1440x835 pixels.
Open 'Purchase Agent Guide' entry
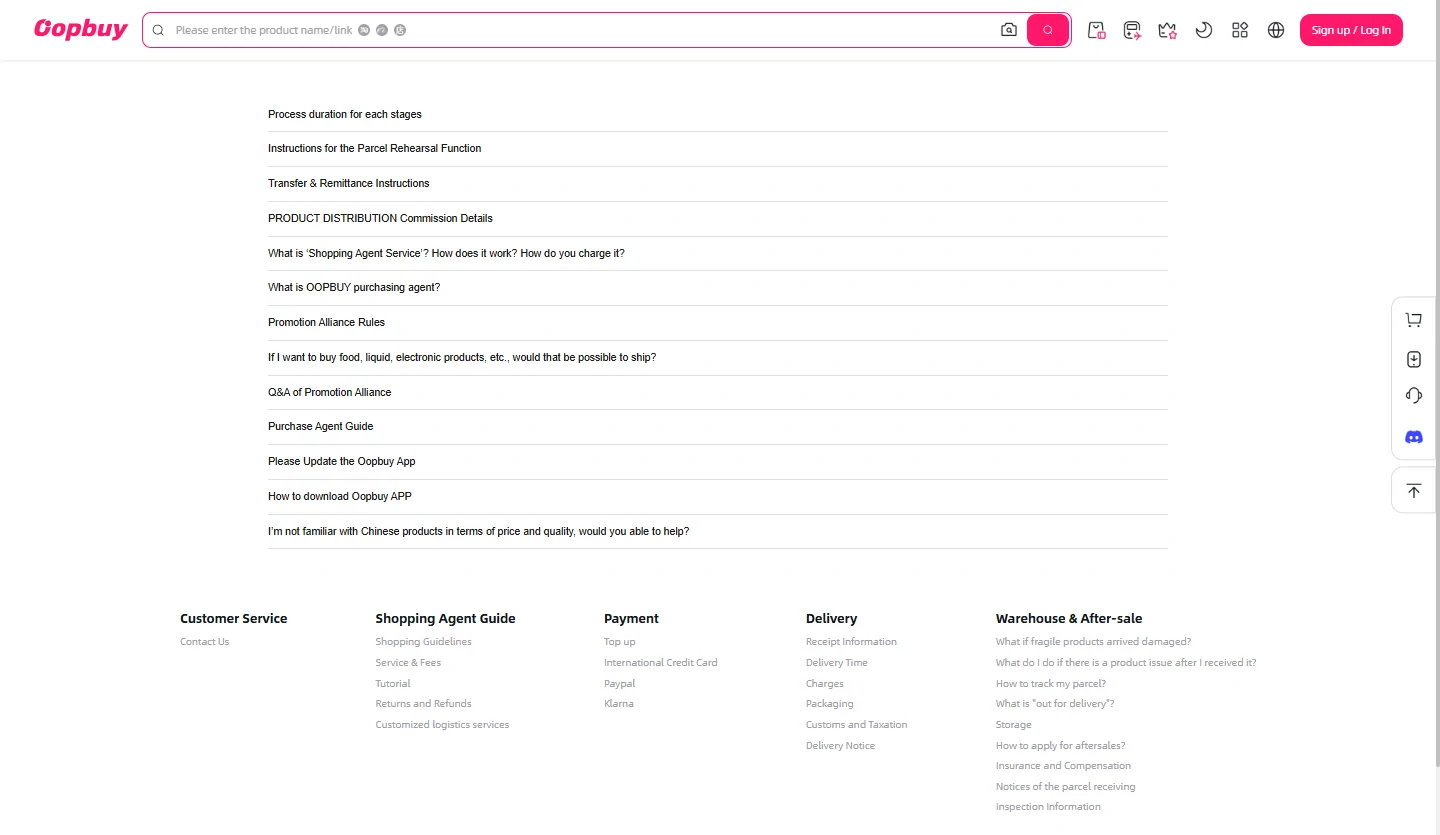click(717, 427)
